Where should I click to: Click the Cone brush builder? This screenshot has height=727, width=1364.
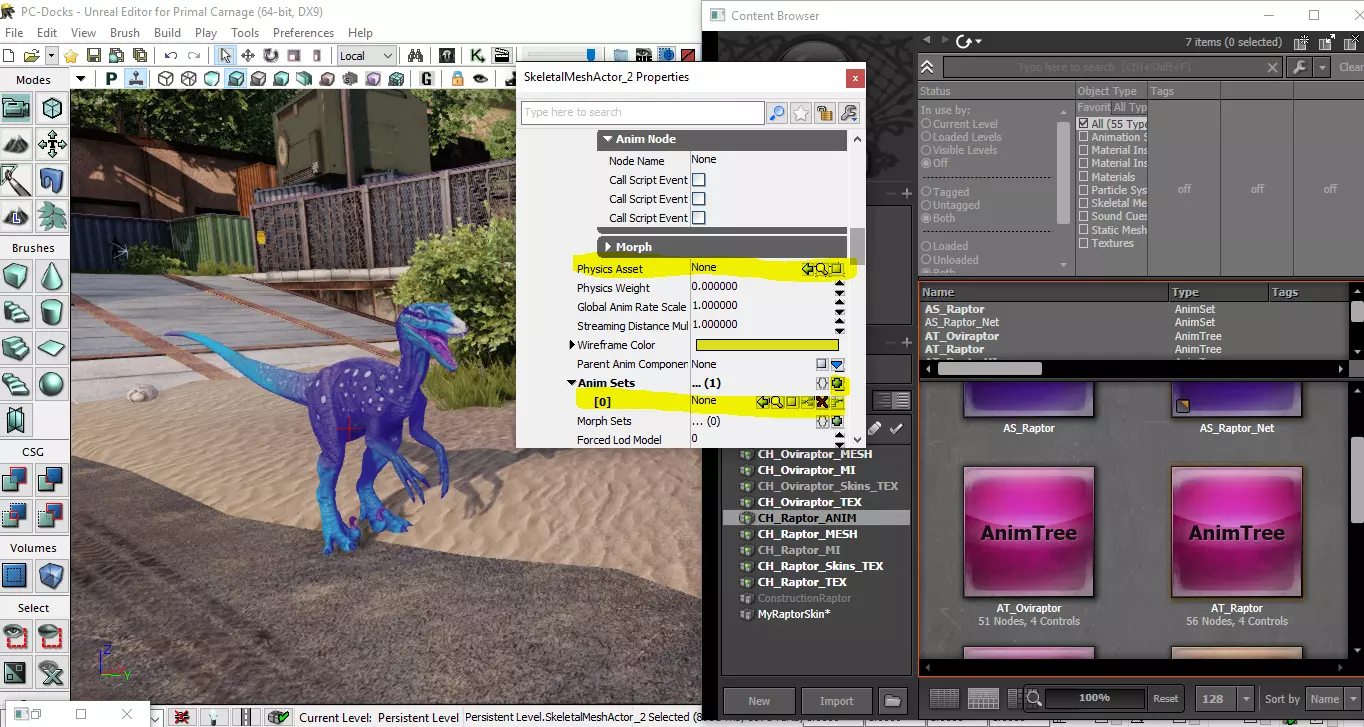tap(52, 275)
